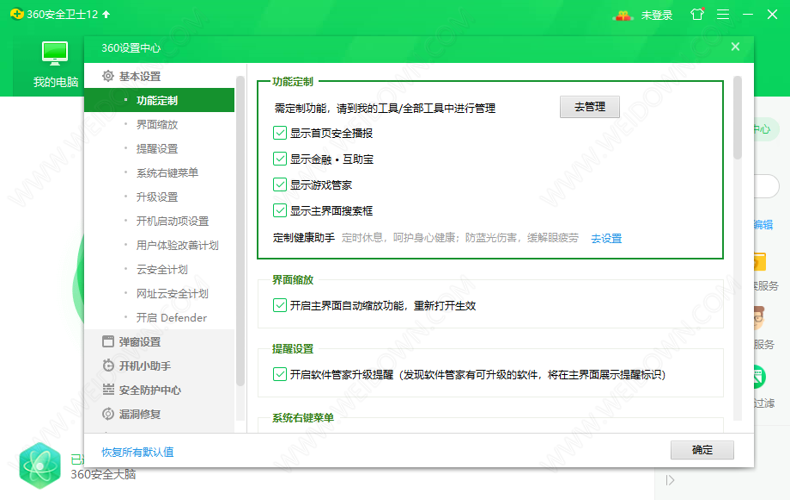
Task: Expand the 安全防护中心 category
Action: point(159,390)
